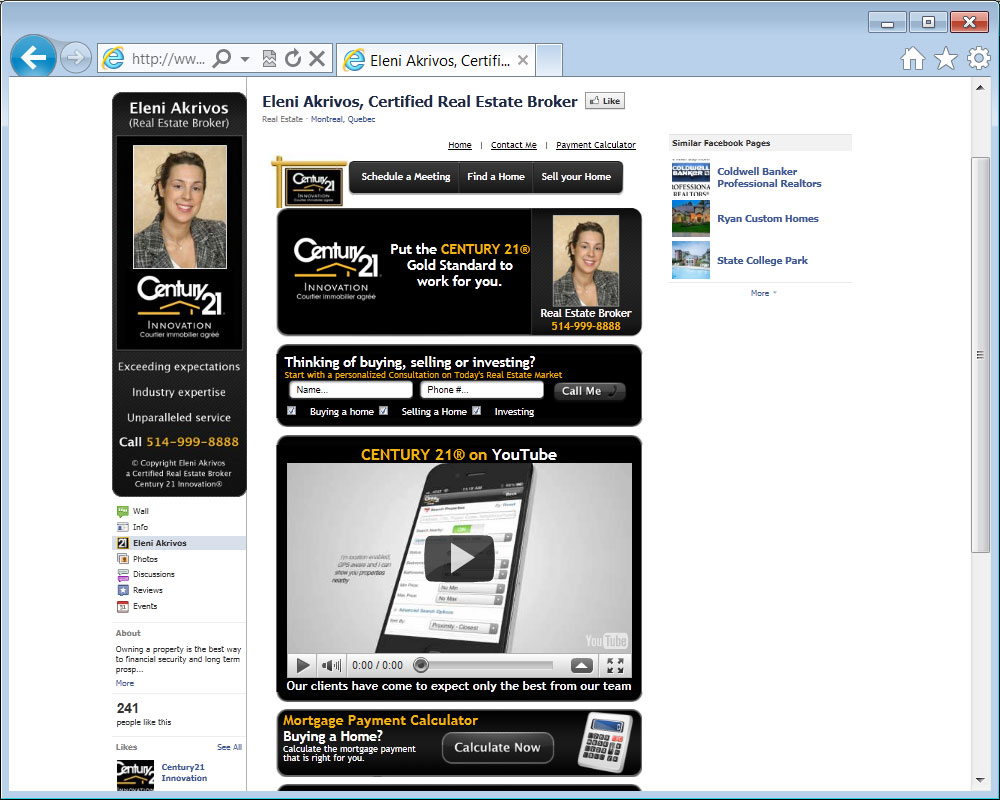Open the Info sidebar item
Viewport: 1000px width, 800px height.
(140, 527)
